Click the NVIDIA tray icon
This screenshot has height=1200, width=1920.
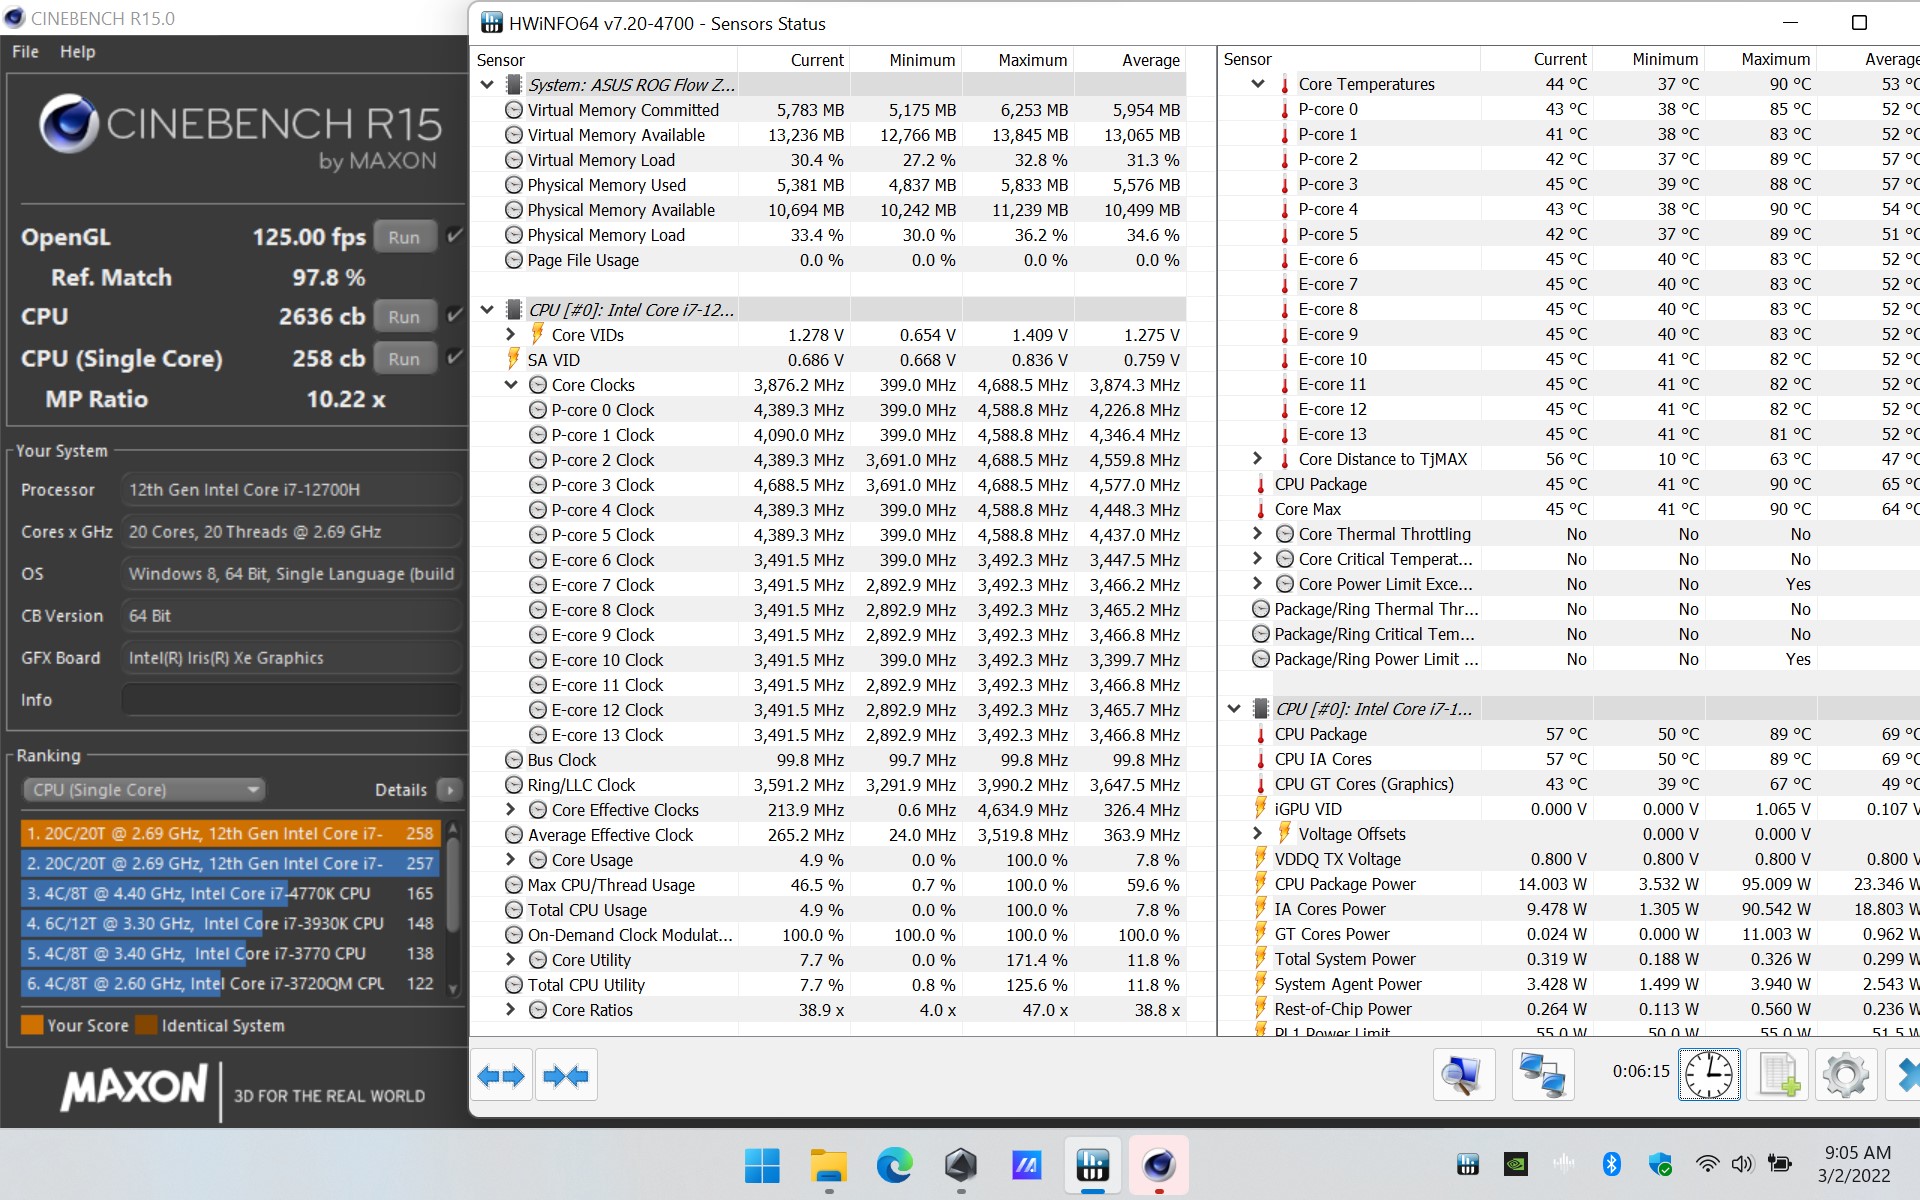coord(1516,1164)
